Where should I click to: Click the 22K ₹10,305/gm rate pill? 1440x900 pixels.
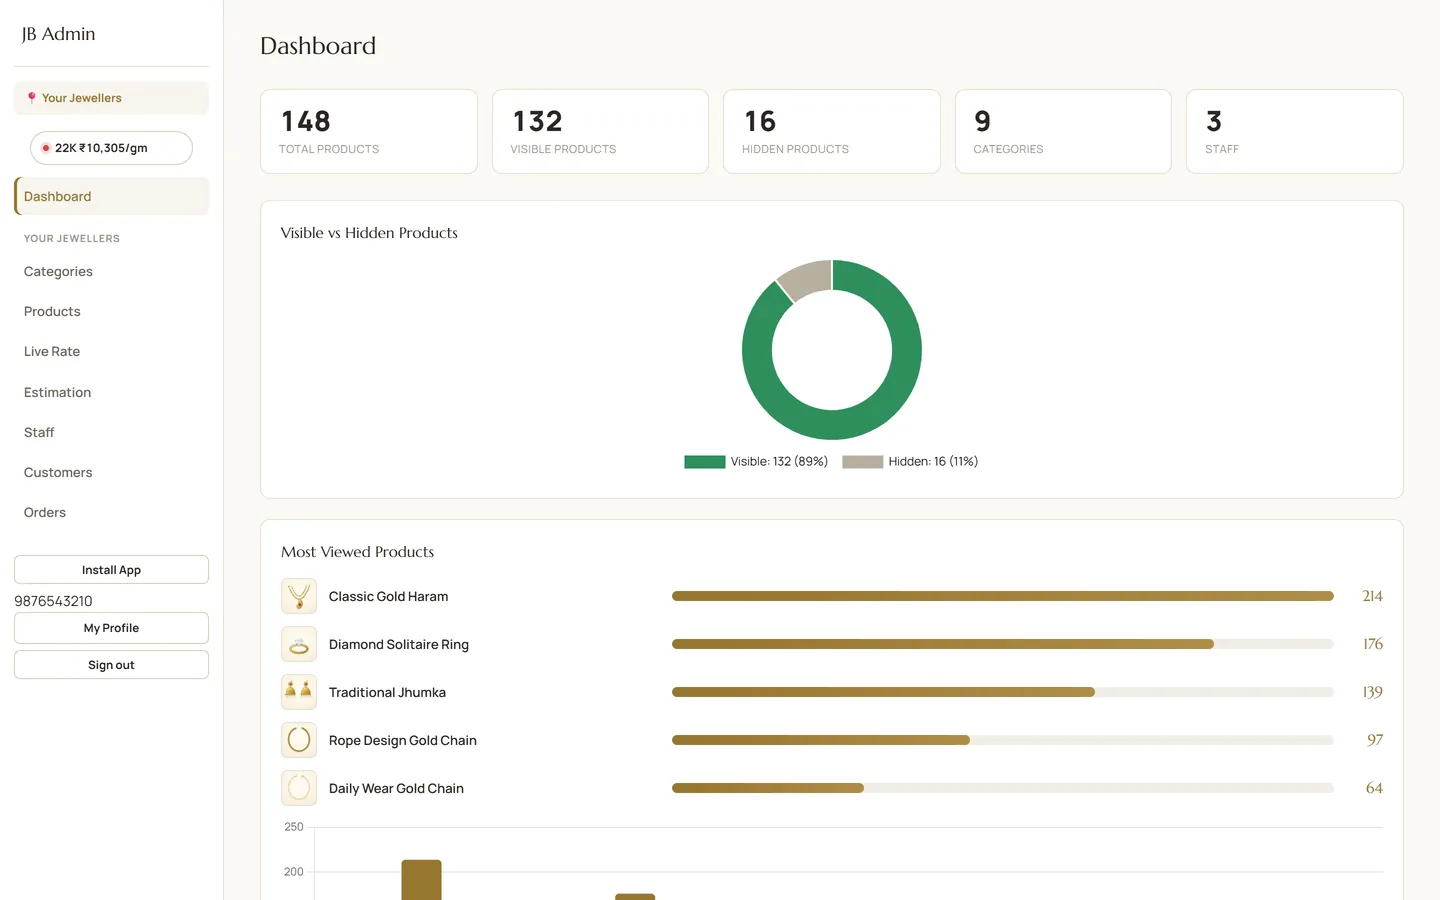[111, 148]
